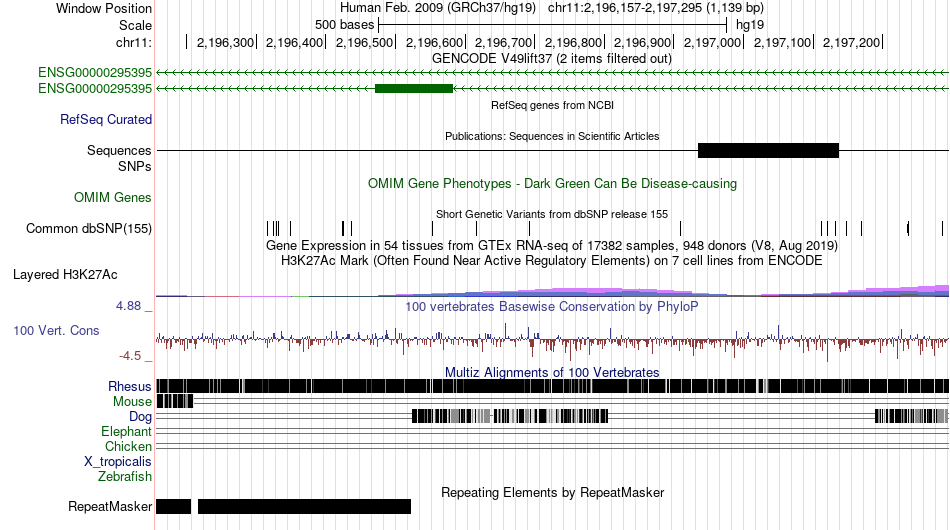Image resolution: width=950 pixels, height=530 pixels.
Task: Select the Mouse alignment row label
Action: pyautogui.click(x=132, y=402)
